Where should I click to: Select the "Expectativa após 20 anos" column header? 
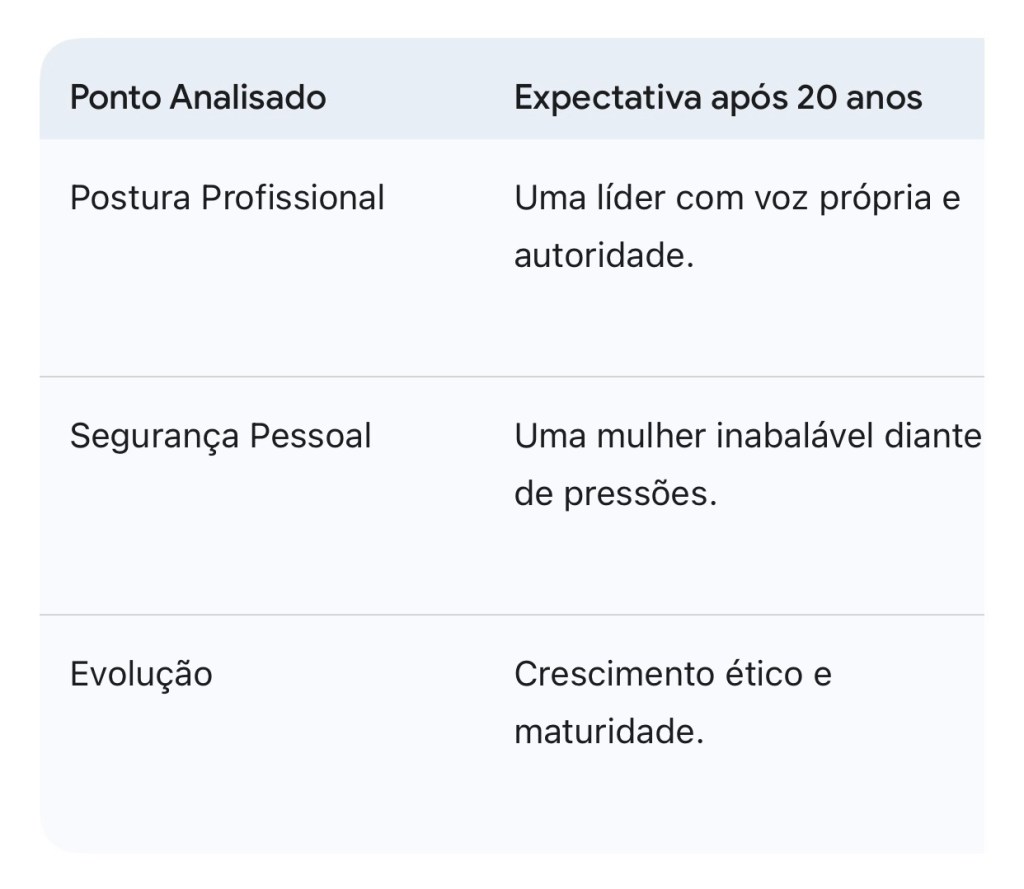(x=717, y=98)
